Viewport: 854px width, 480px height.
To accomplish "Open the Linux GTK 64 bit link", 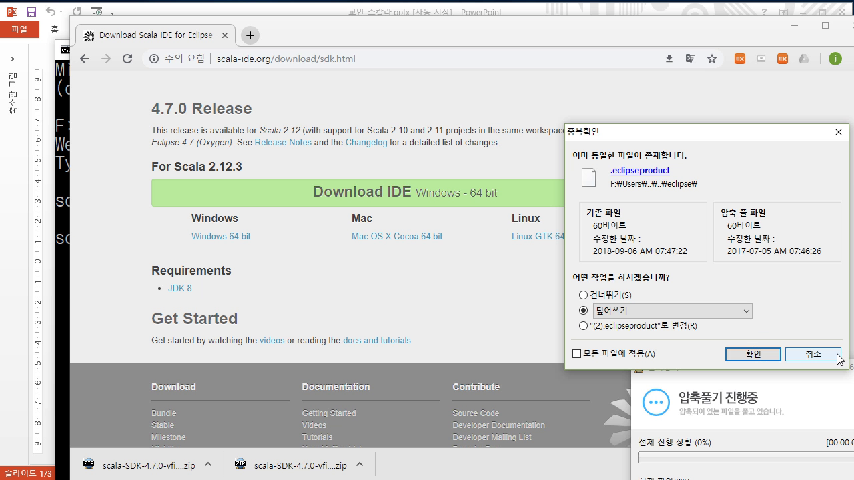I will tap(538, 236).
